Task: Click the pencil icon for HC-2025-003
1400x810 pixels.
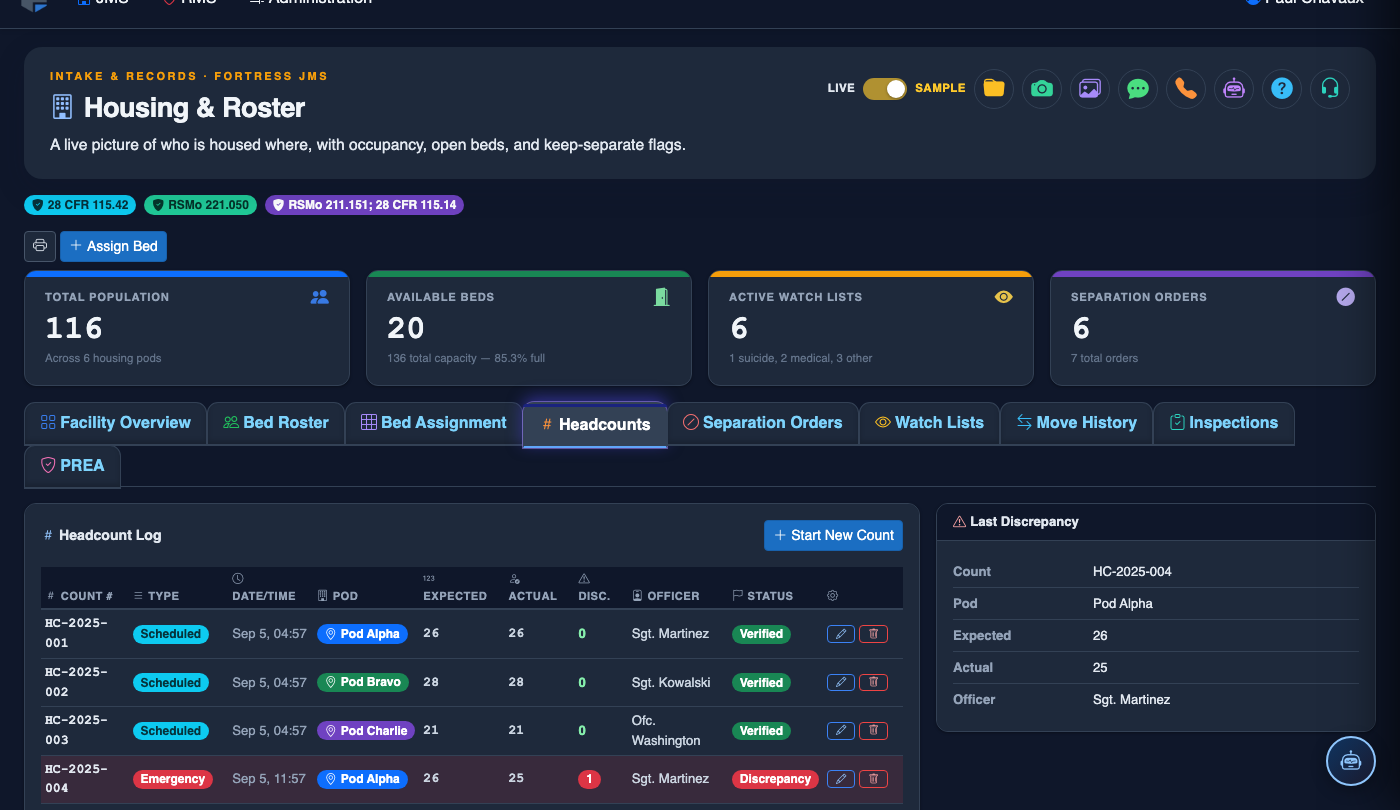Action: click(x=841, y=730)
